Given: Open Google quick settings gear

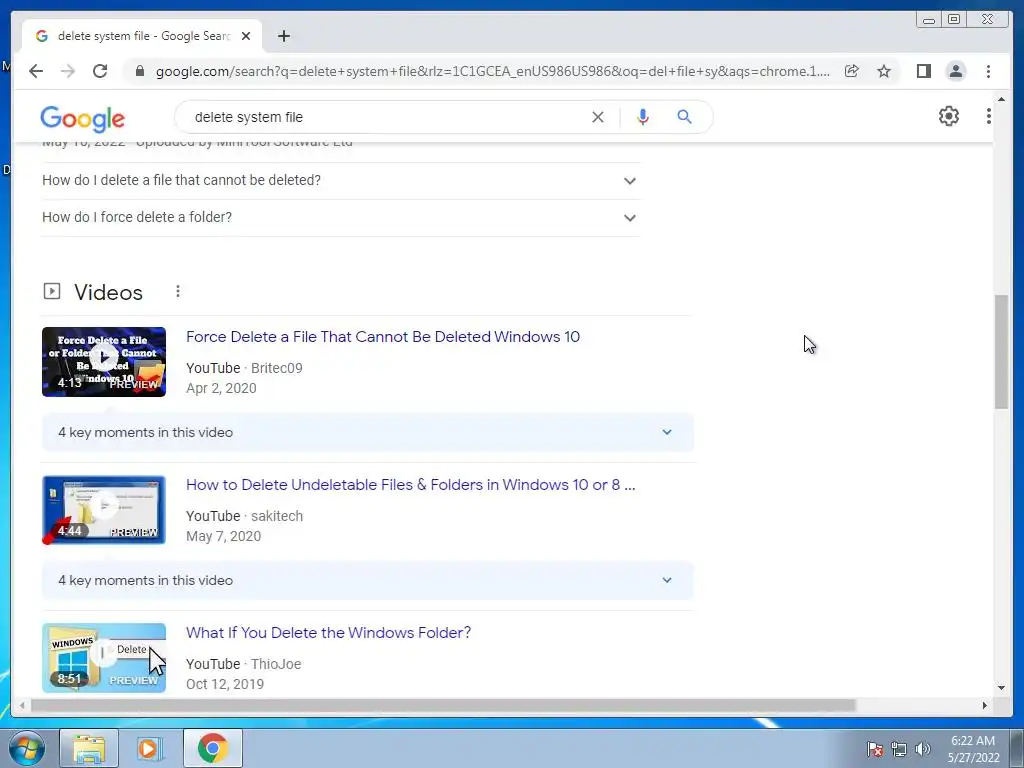Looking at the screenshot, I should (x=948, y=116).
